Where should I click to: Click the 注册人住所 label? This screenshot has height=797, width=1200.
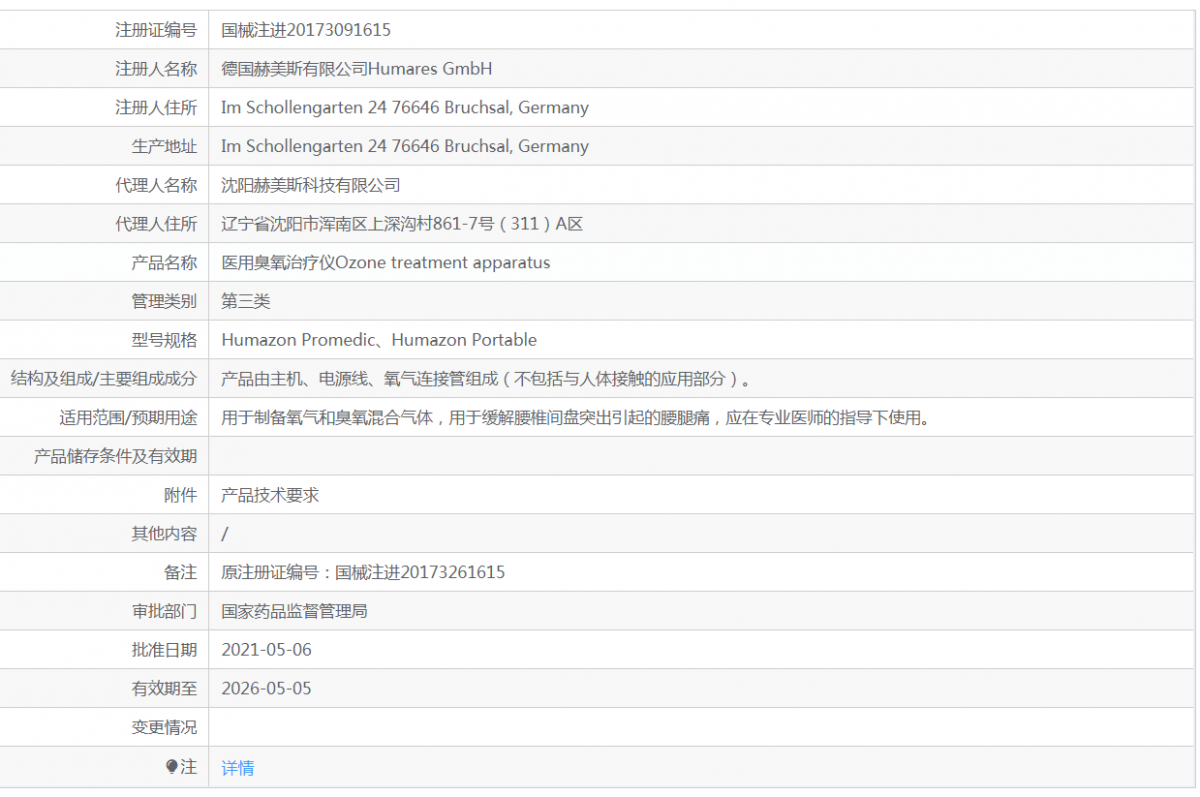(156, 107)
